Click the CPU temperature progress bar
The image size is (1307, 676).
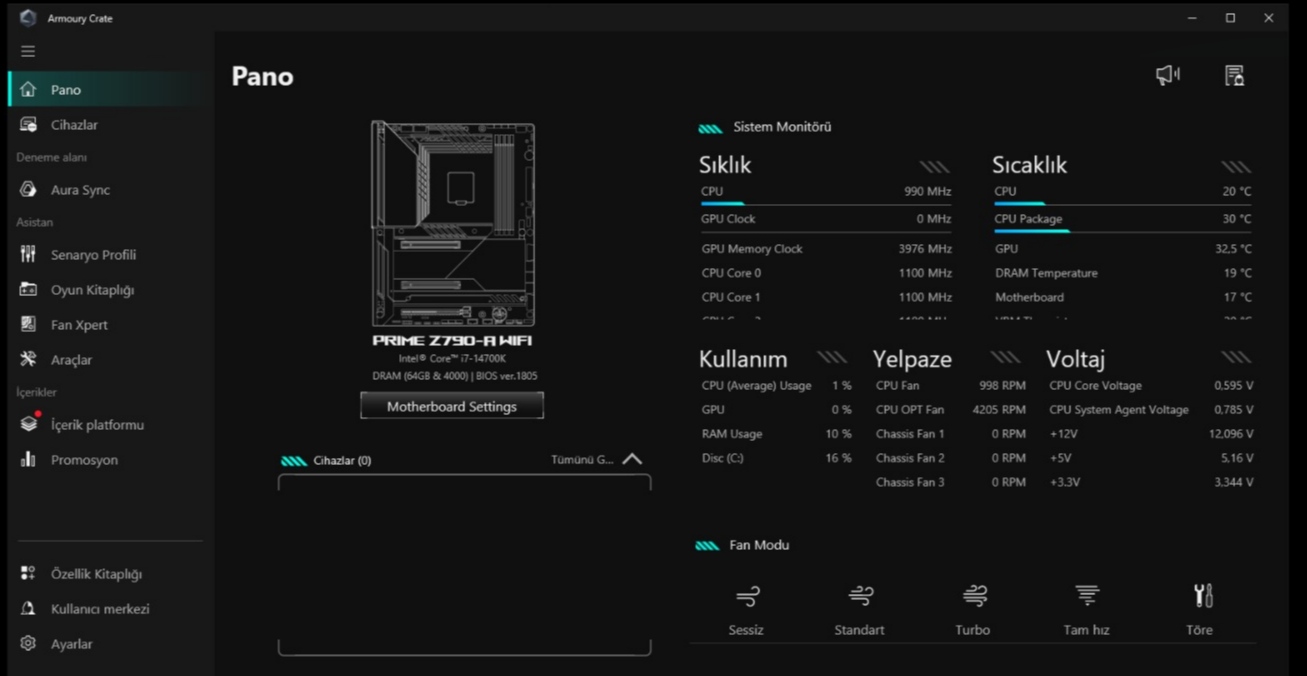click(x=1122, y=204)
